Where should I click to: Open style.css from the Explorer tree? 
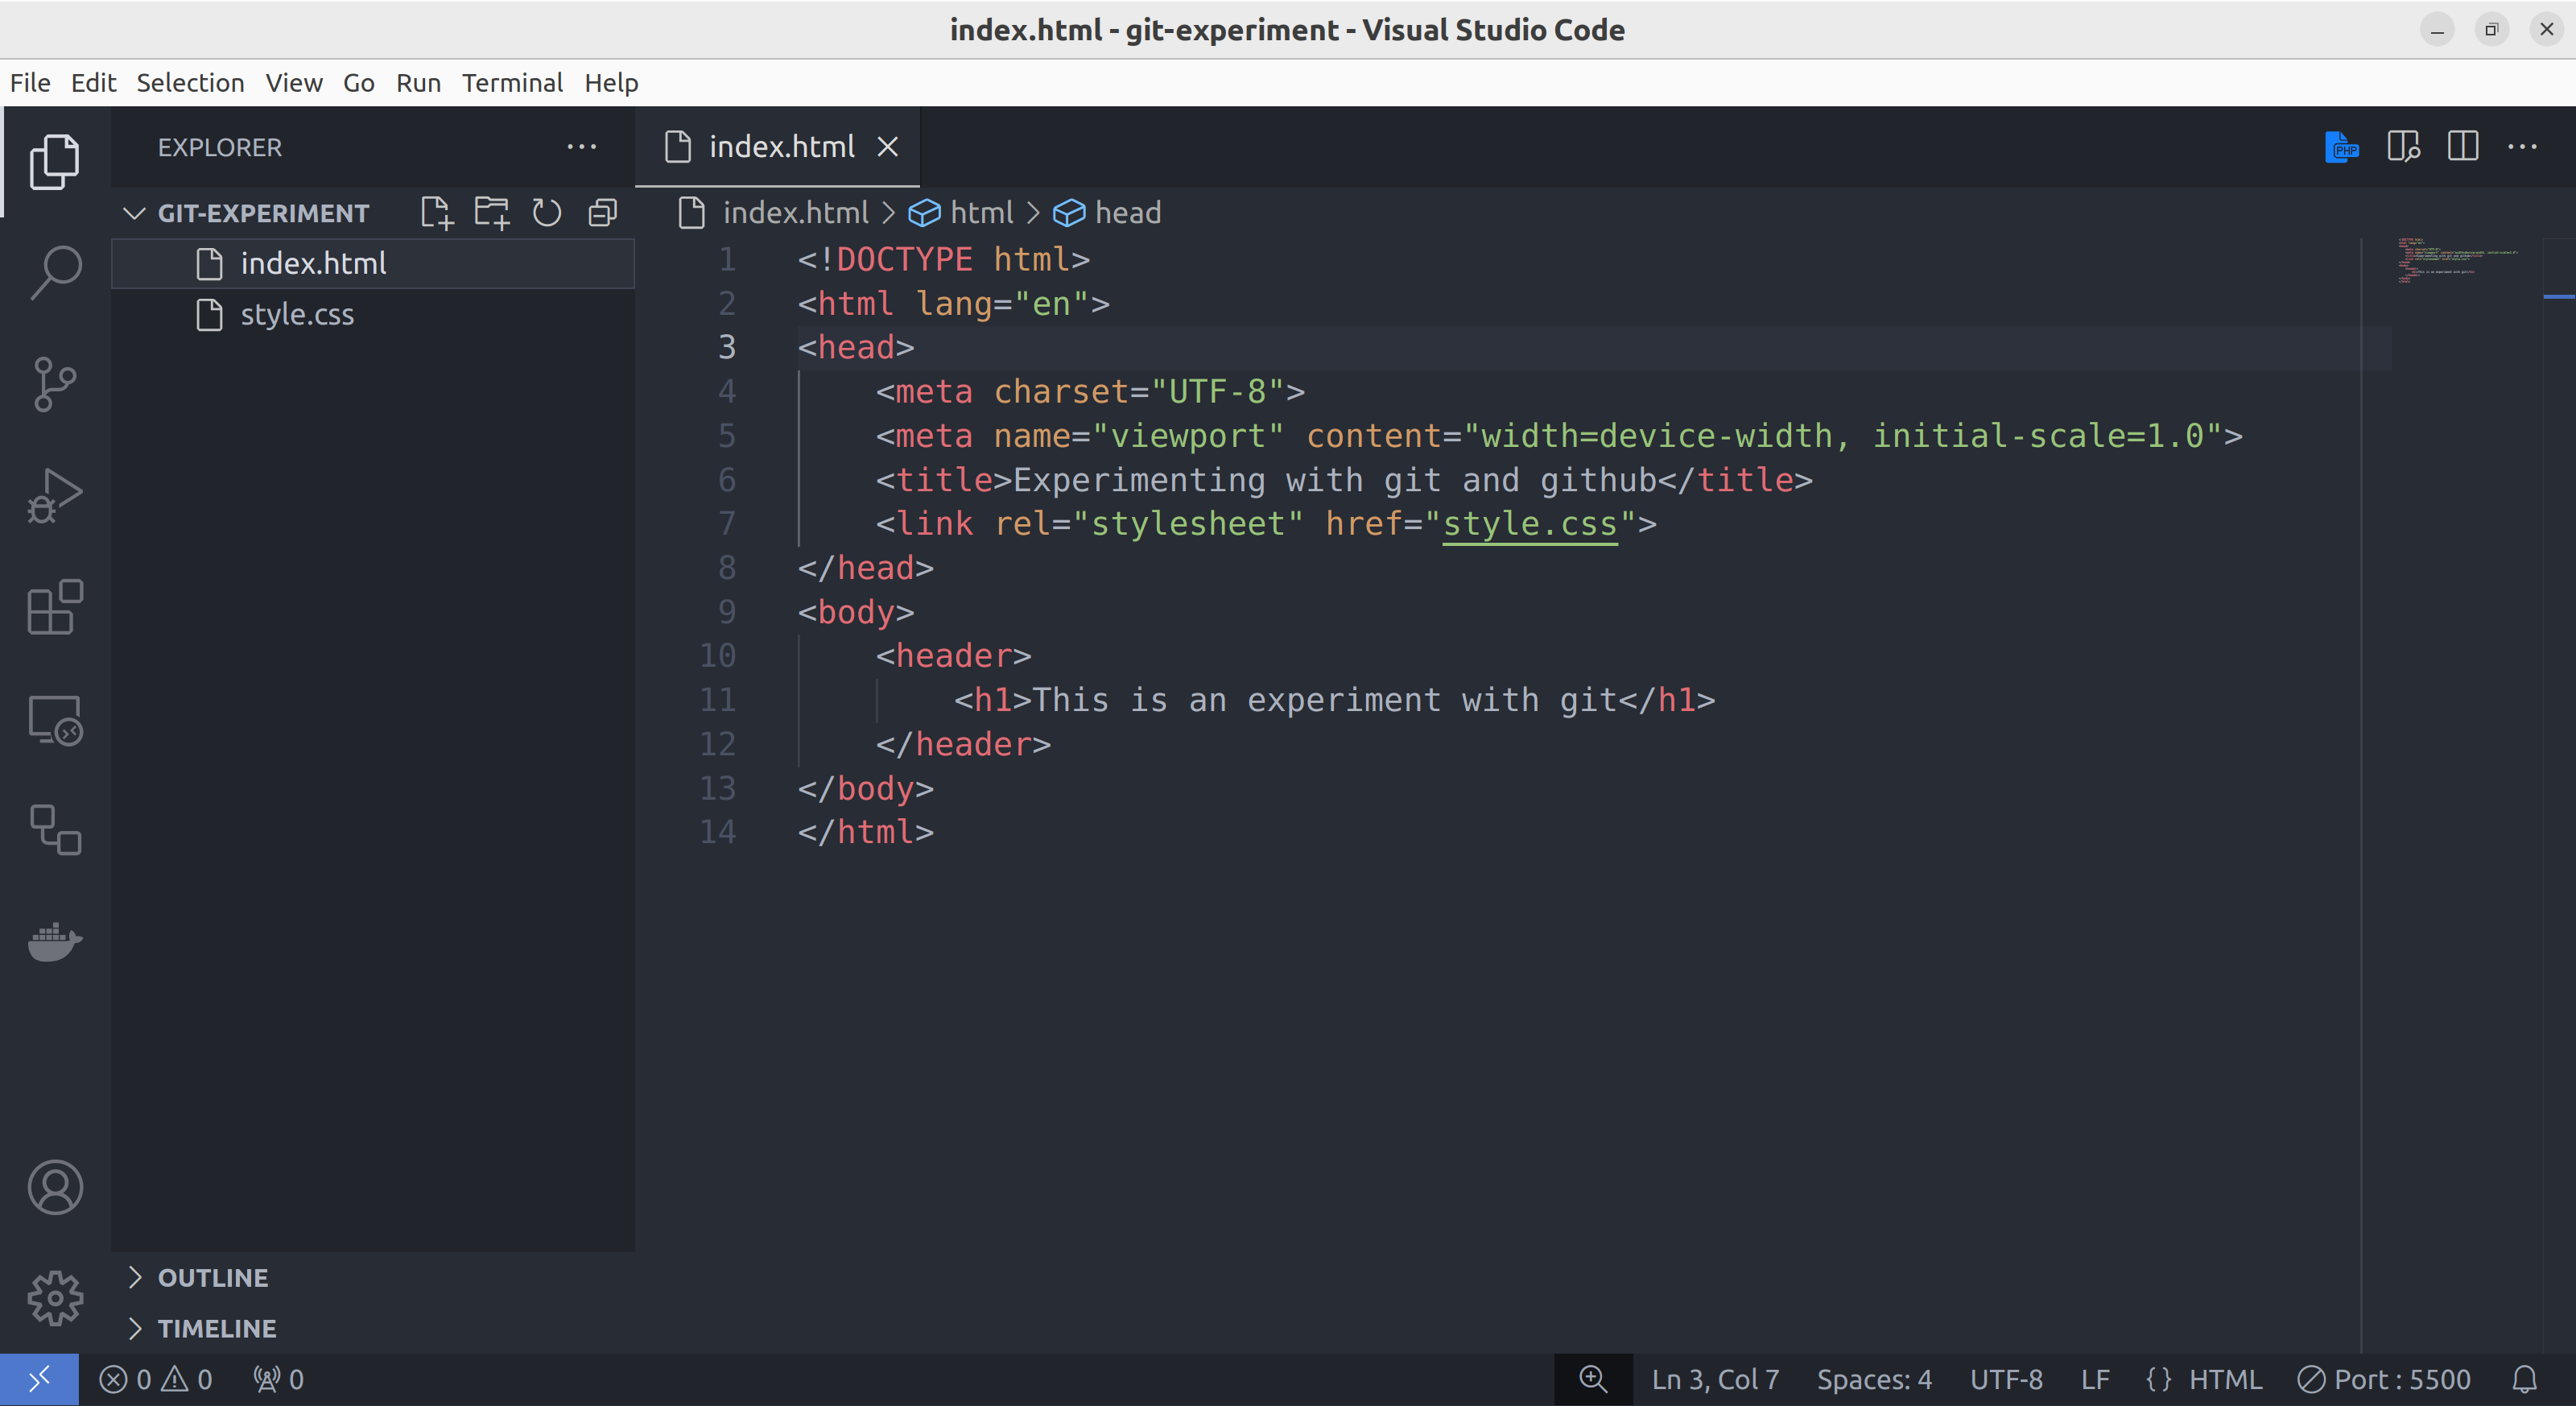(x=373, y=315)
